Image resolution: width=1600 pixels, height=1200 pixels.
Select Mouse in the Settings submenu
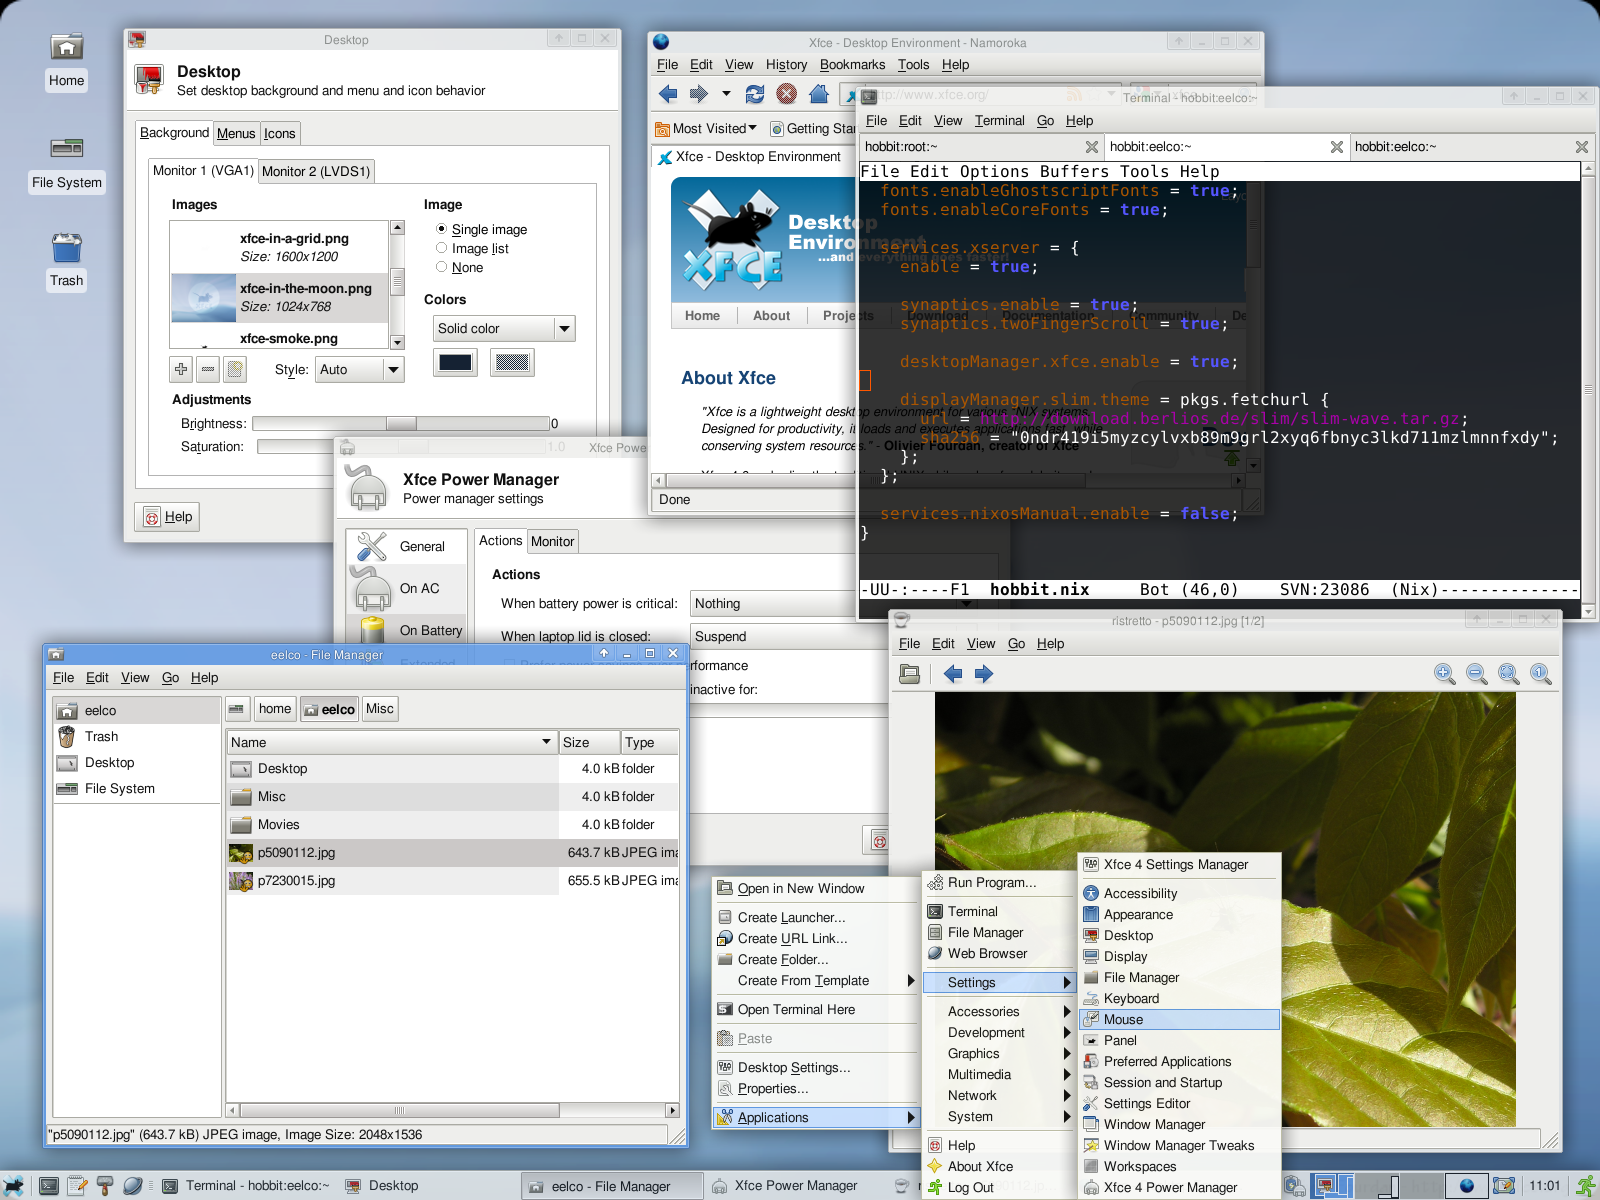tap(1123, 1019)
